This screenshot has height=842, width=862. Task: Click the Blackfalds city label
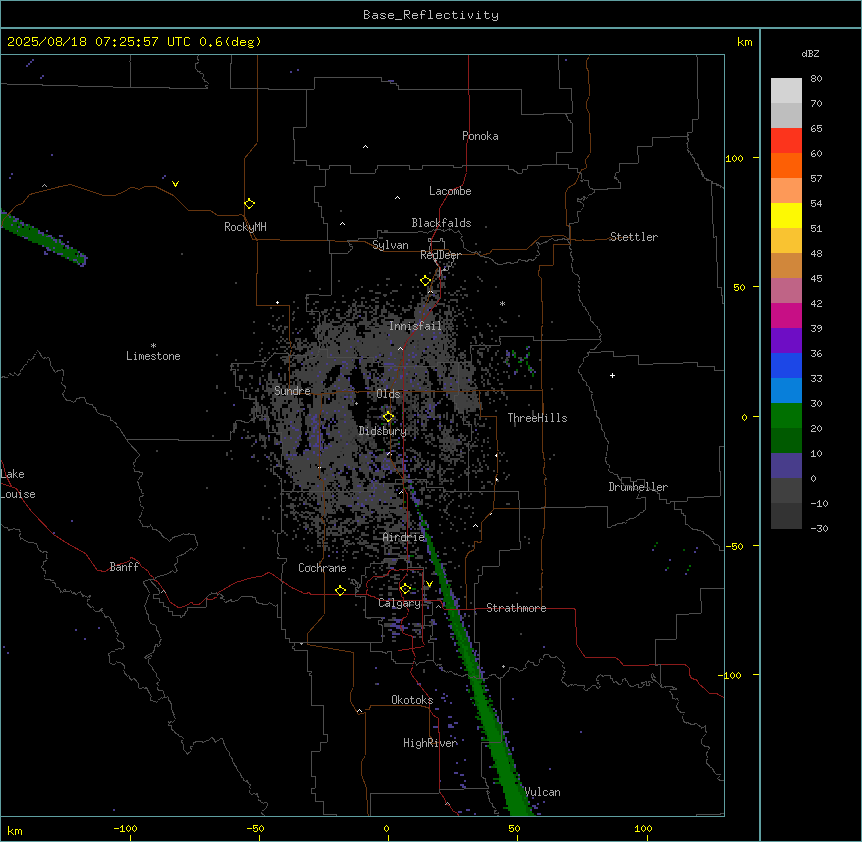(441, 223)
